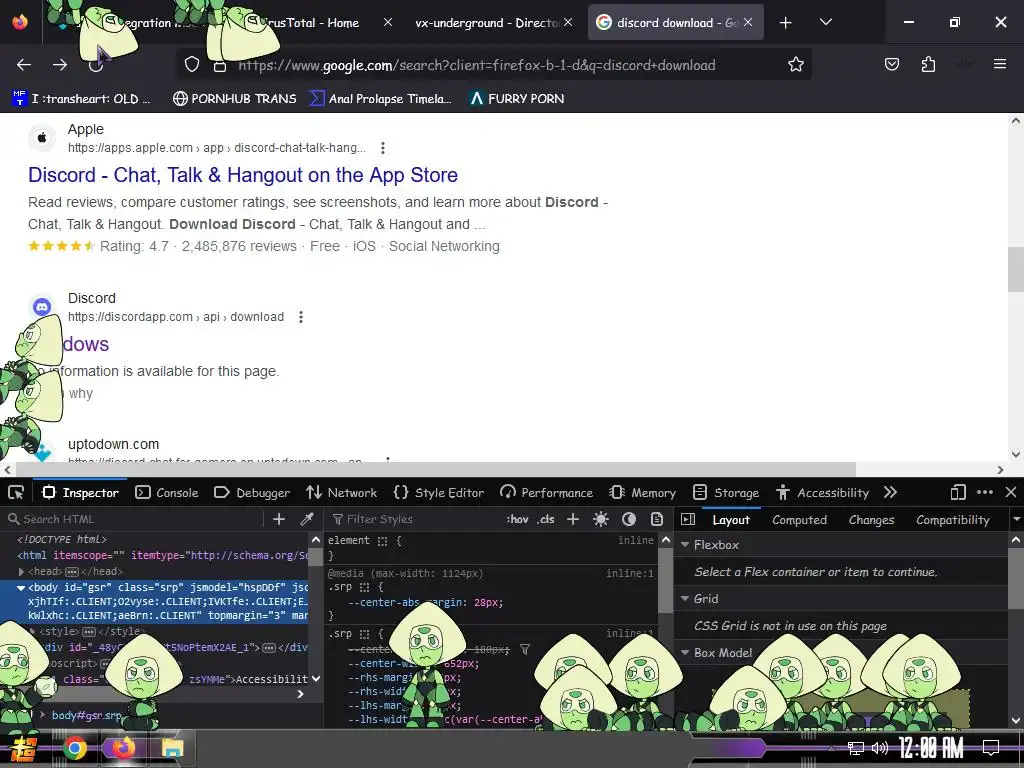The height and width of the screenshot is (768, 1024).
Task: Collapse the Box Model section
Action: pyautogui.click(x=685, y=653)
